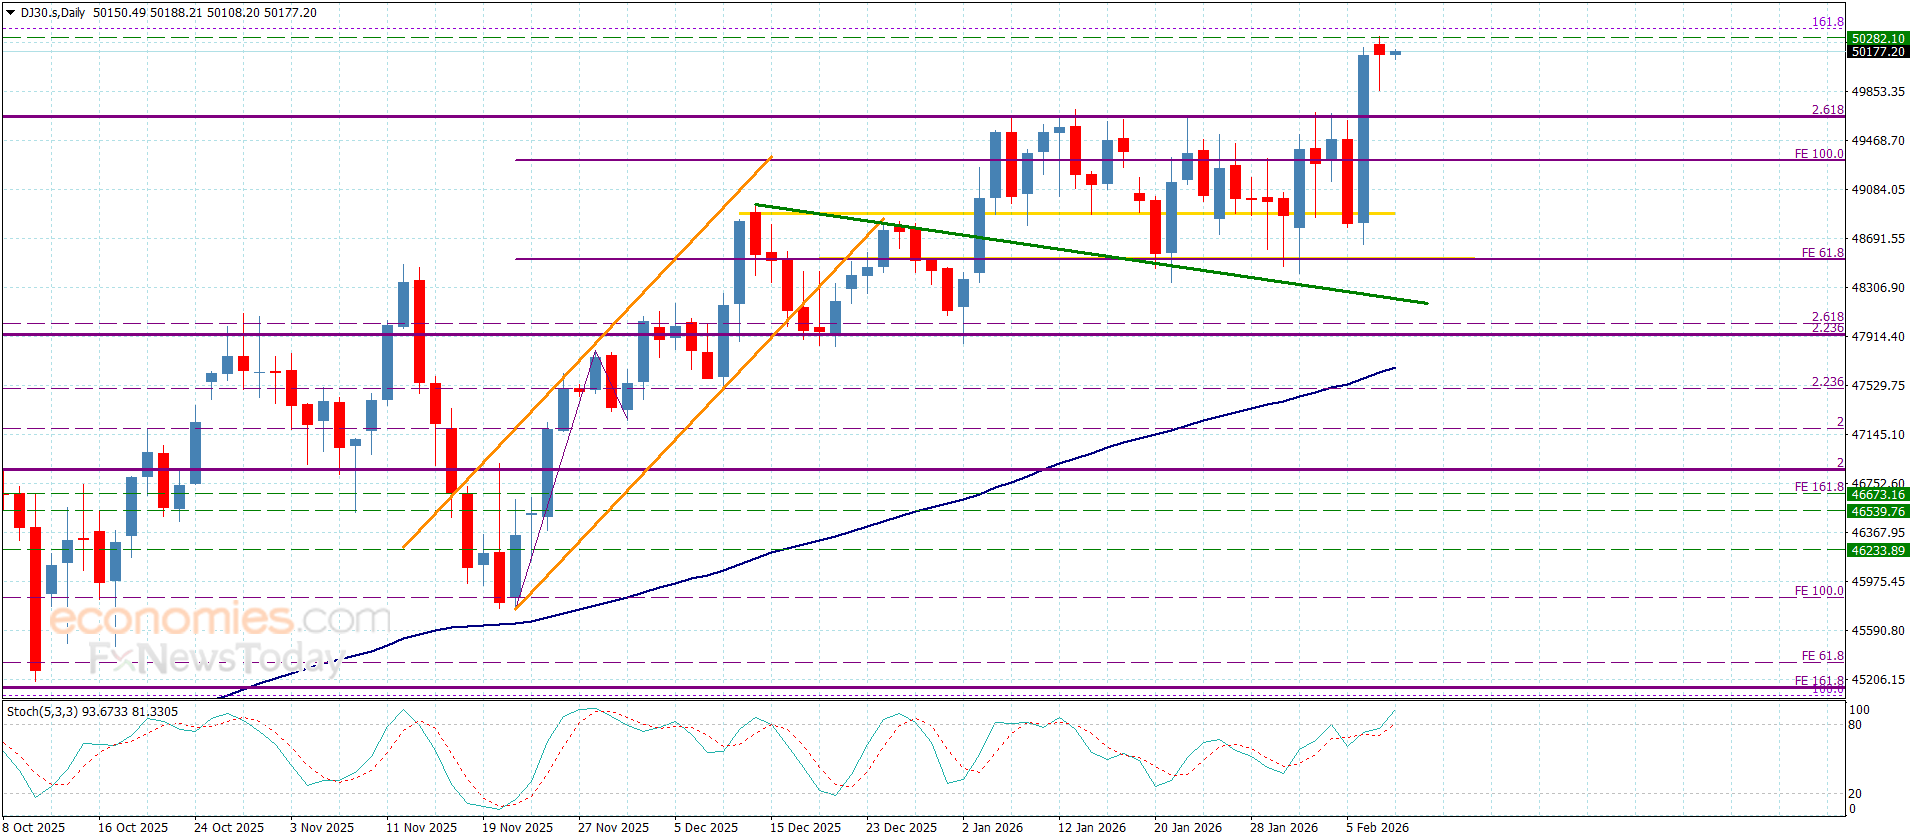Image resolution: width=1916 pixels, height=840 pixels.
Task: Click the FE 100.0 label beside 45975.45
Action: point(1819,591)
